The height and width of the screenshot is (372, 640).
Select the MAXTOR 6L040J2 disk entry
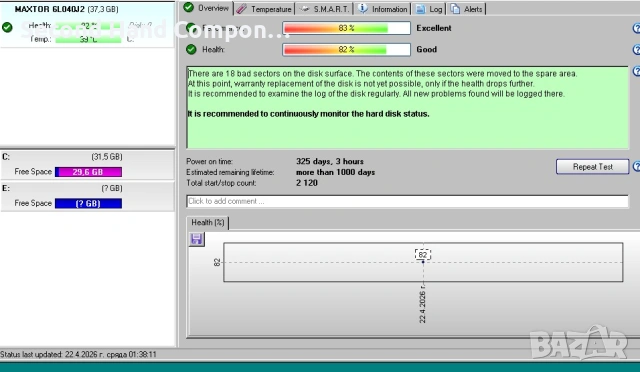point(87,25)
